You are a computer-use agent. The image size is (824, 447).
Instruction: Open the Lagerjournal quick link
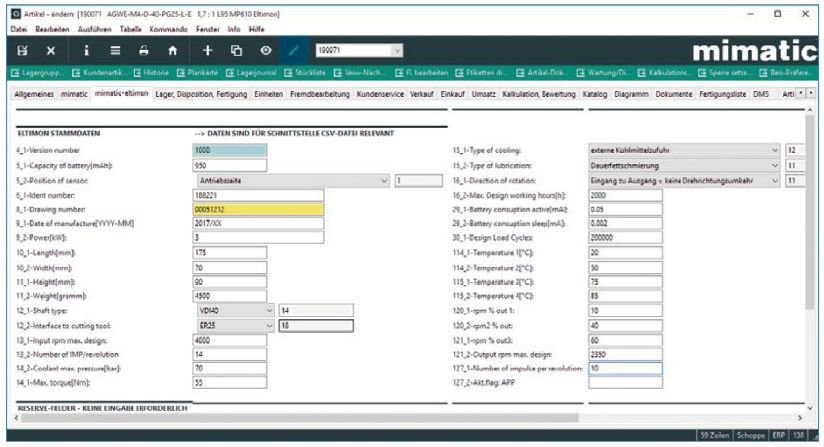251,72
